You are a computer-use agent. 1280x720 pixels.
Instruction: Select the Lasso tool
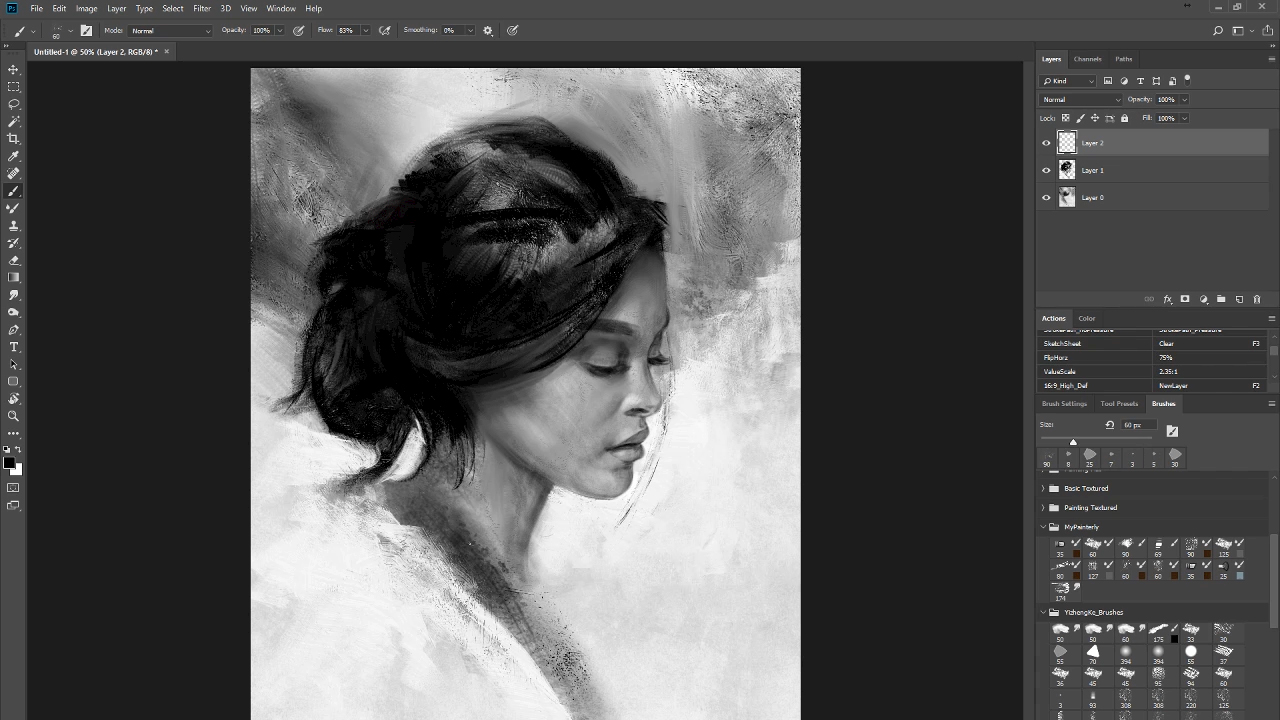point(14,104)
